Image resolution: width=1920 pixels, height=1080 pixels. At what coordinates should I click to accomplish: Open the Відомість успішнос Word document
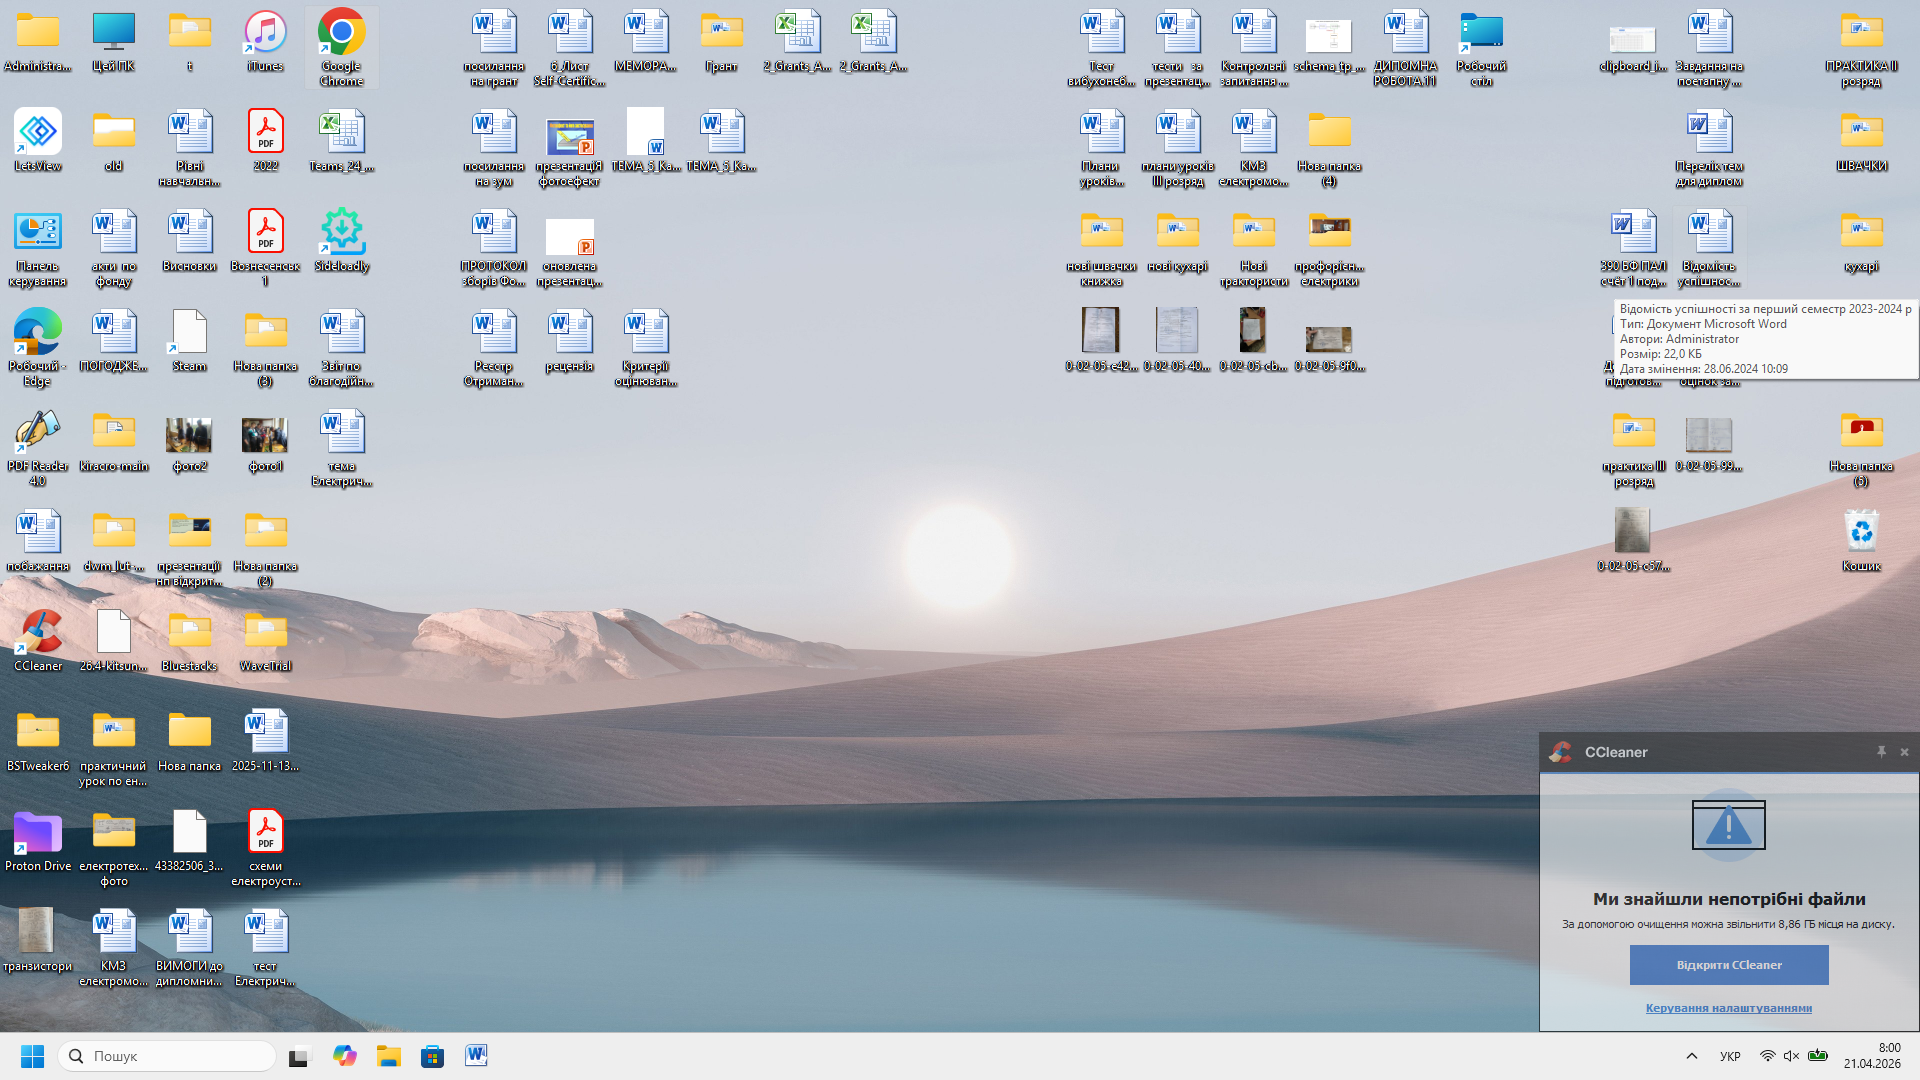pos(1709,247)
